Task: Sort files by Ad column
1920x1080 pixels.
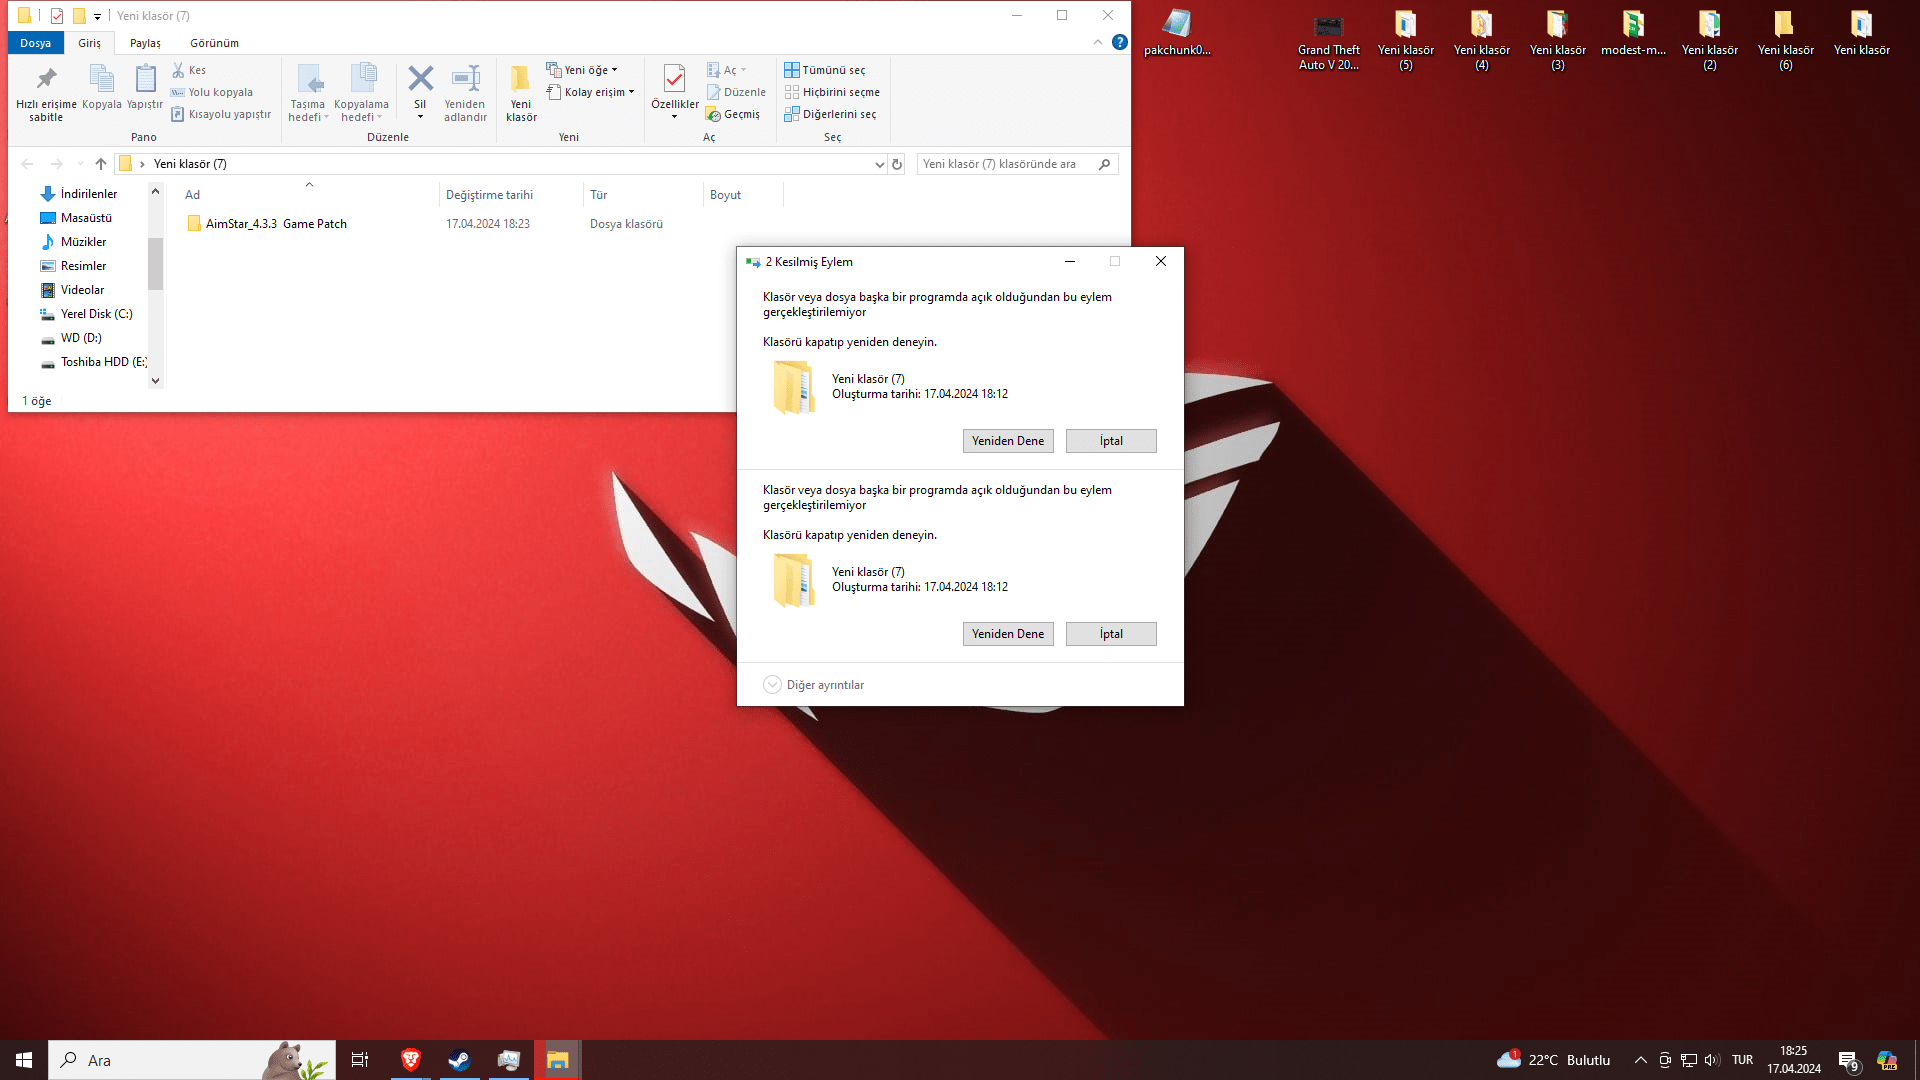Action: pos(308,195)
